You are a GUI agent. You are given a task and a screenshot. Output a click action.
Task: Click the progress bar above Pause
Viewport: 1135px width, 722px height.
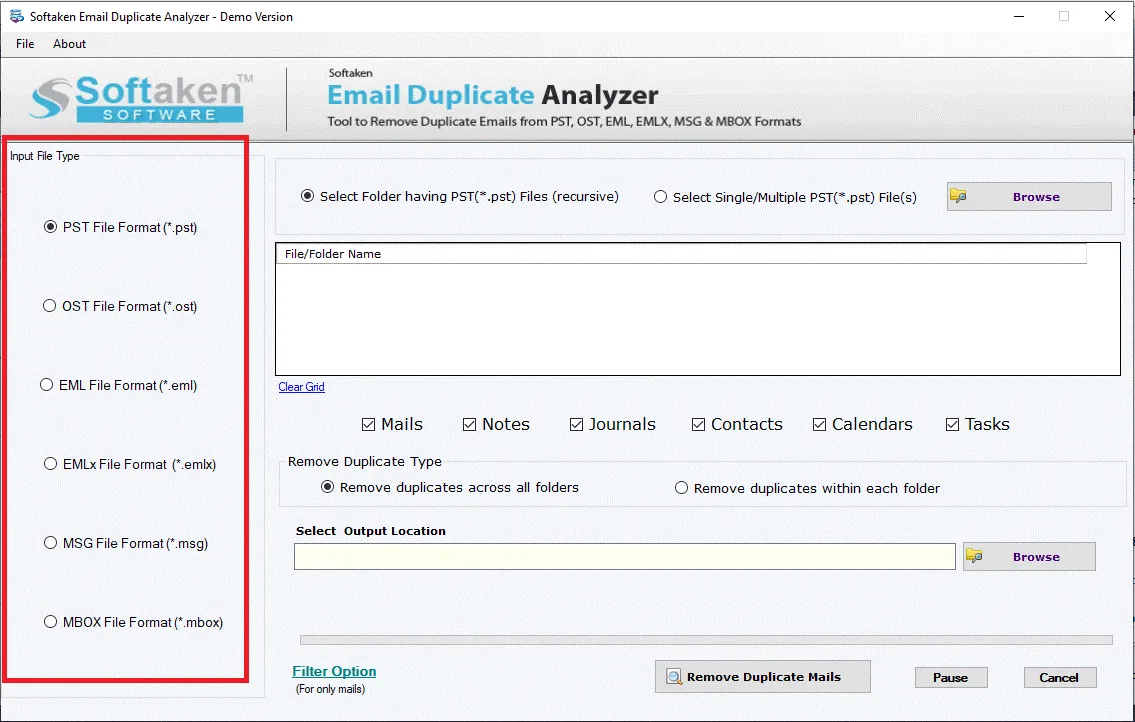706,639
